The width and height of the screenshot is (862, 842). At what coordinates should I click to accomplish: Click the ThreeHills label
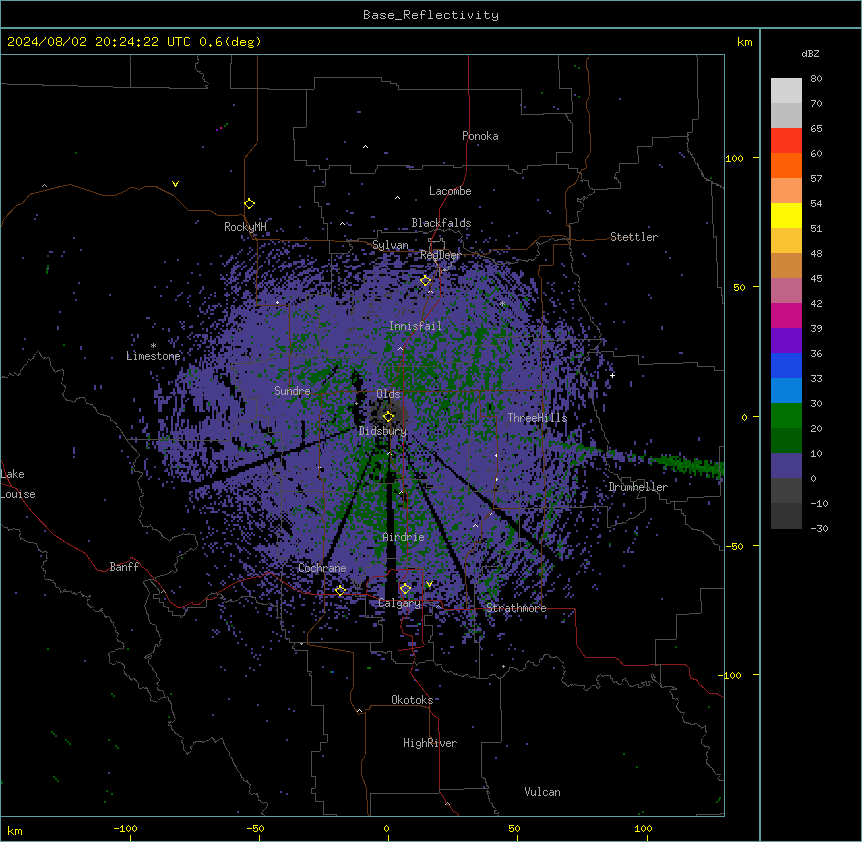click(x=537, y=418)
